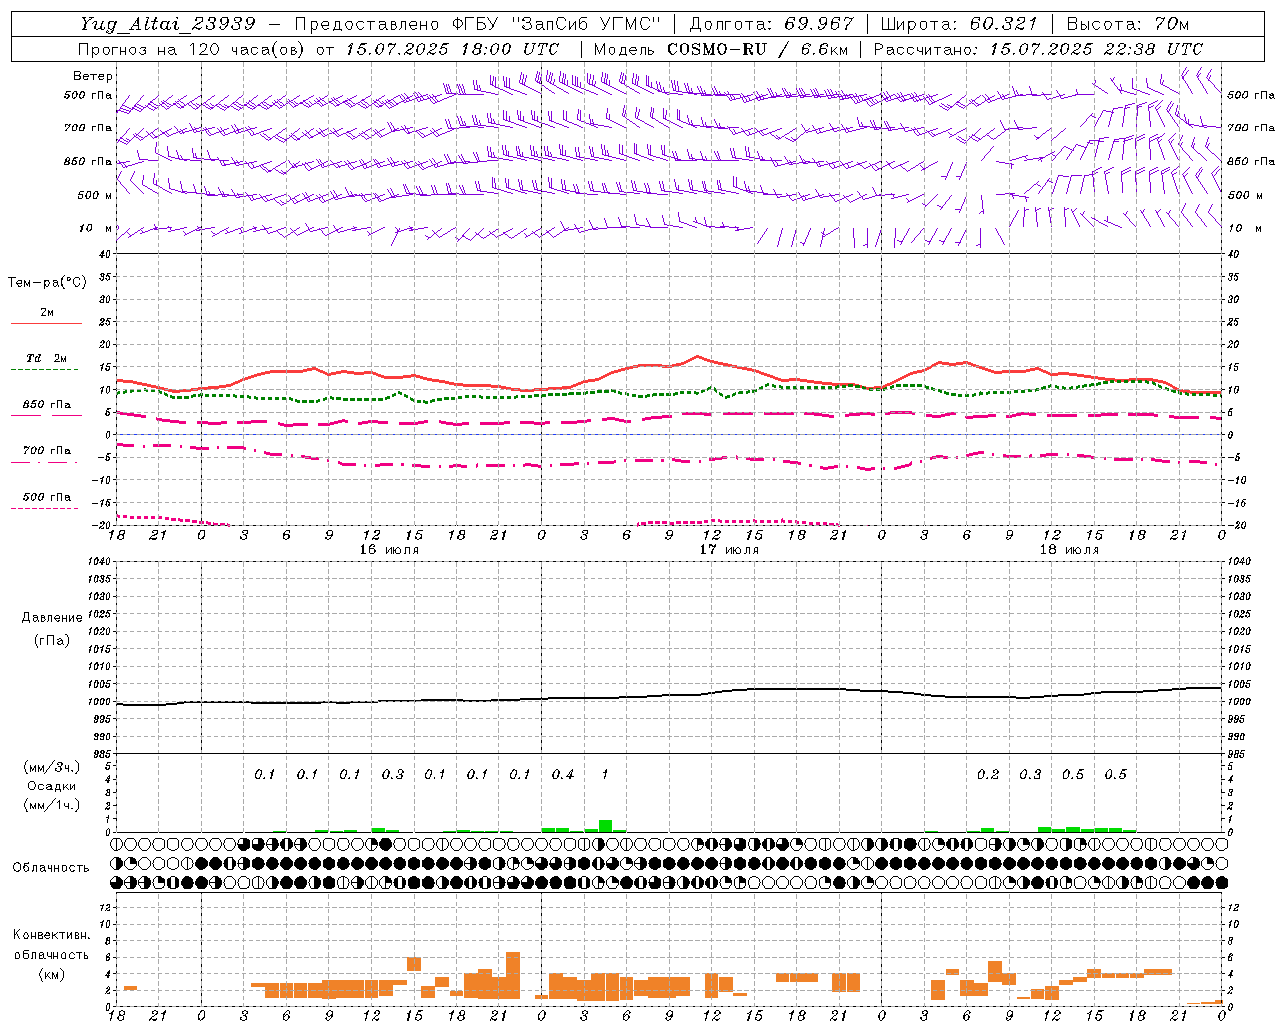Screen dimensions: 1280x1024
Task: Click the tallest green precipitation bar
Action: (x=605, y=826)
